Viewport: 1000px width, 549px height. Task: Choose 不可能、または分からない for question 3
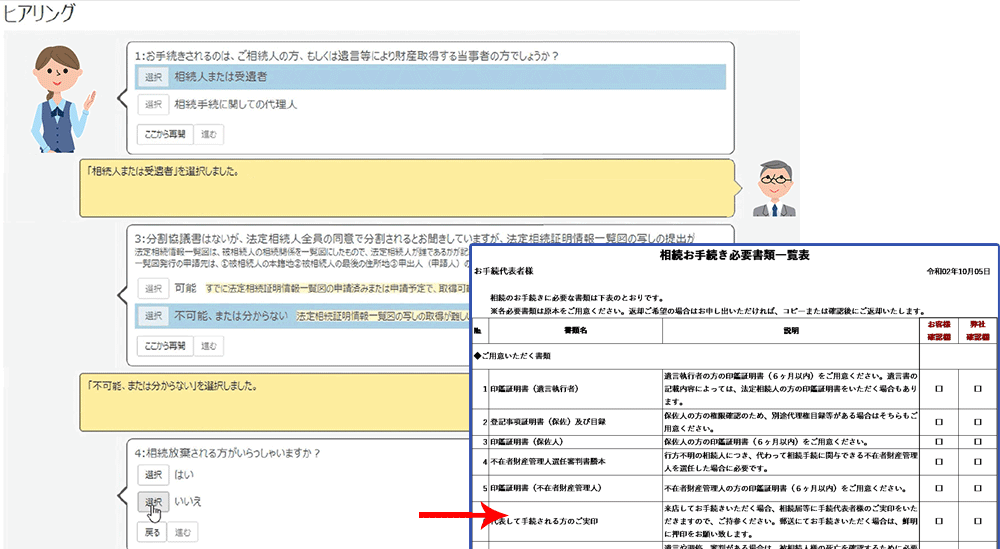coord(152,316)
